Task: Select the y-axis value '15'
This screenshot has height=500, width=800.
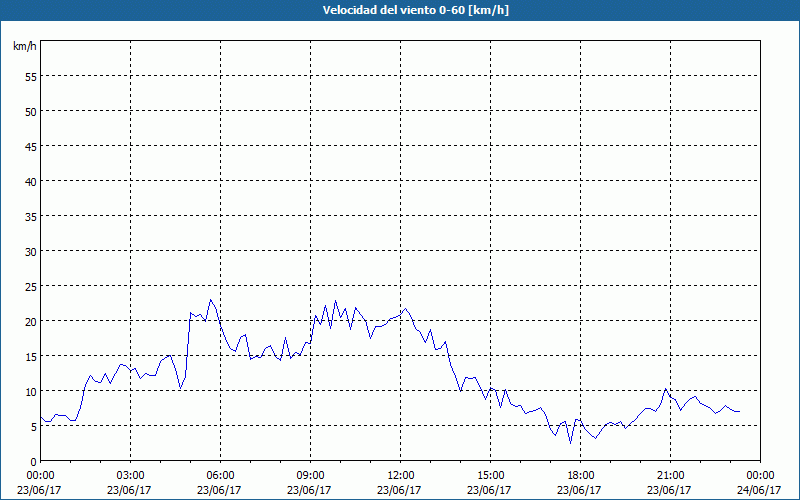Action: (31, 358)
